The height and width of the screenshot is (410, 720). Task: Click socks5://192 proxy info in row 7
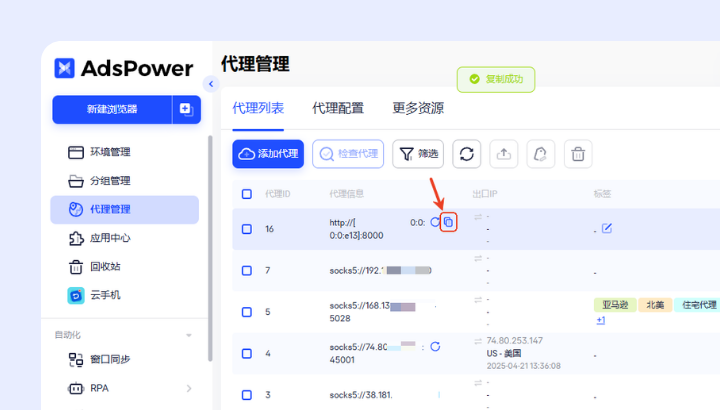pos(380,270)
